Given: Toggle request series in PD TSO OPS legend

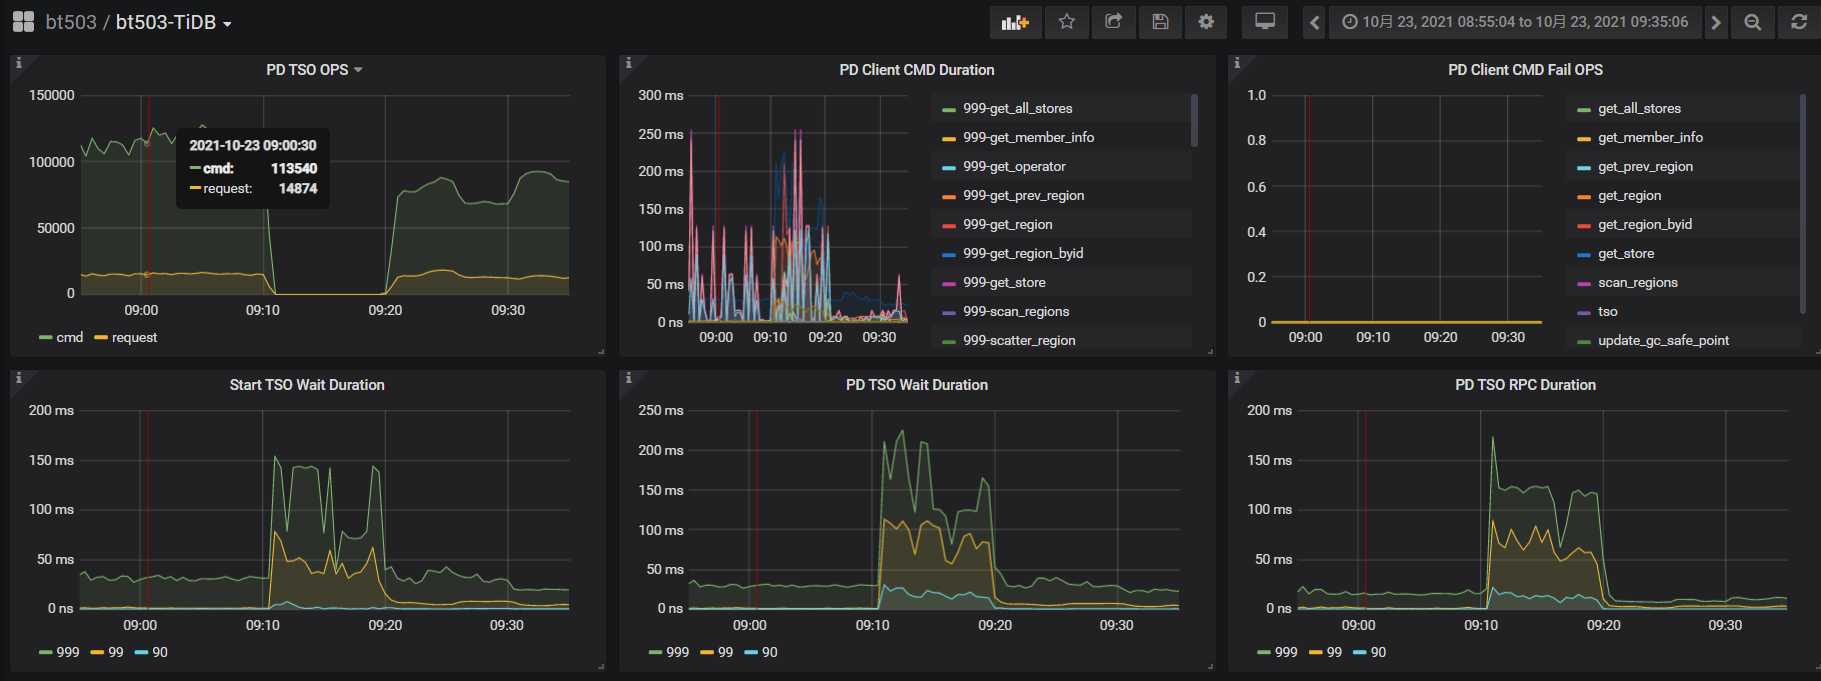Looking at the screenshot, I should tap(134, 338).
